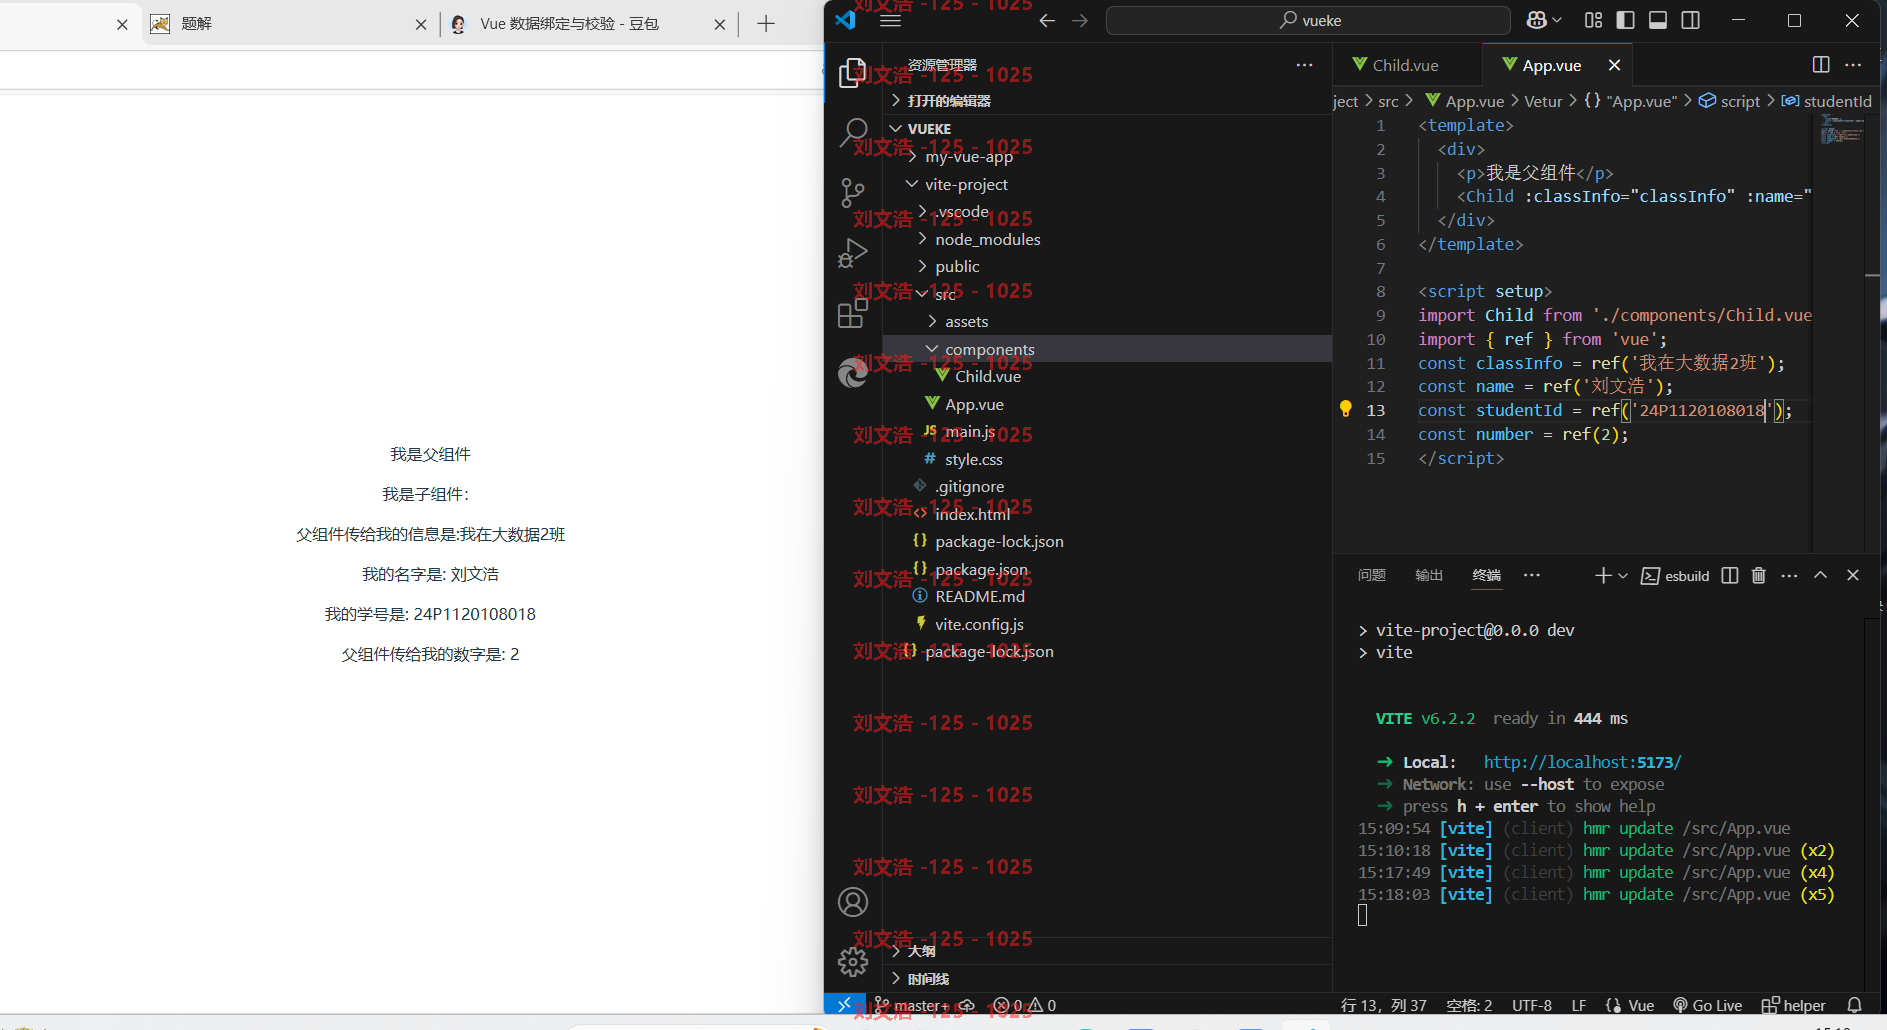
Task: Open the Customize Layout icon
Action: 1594,20
